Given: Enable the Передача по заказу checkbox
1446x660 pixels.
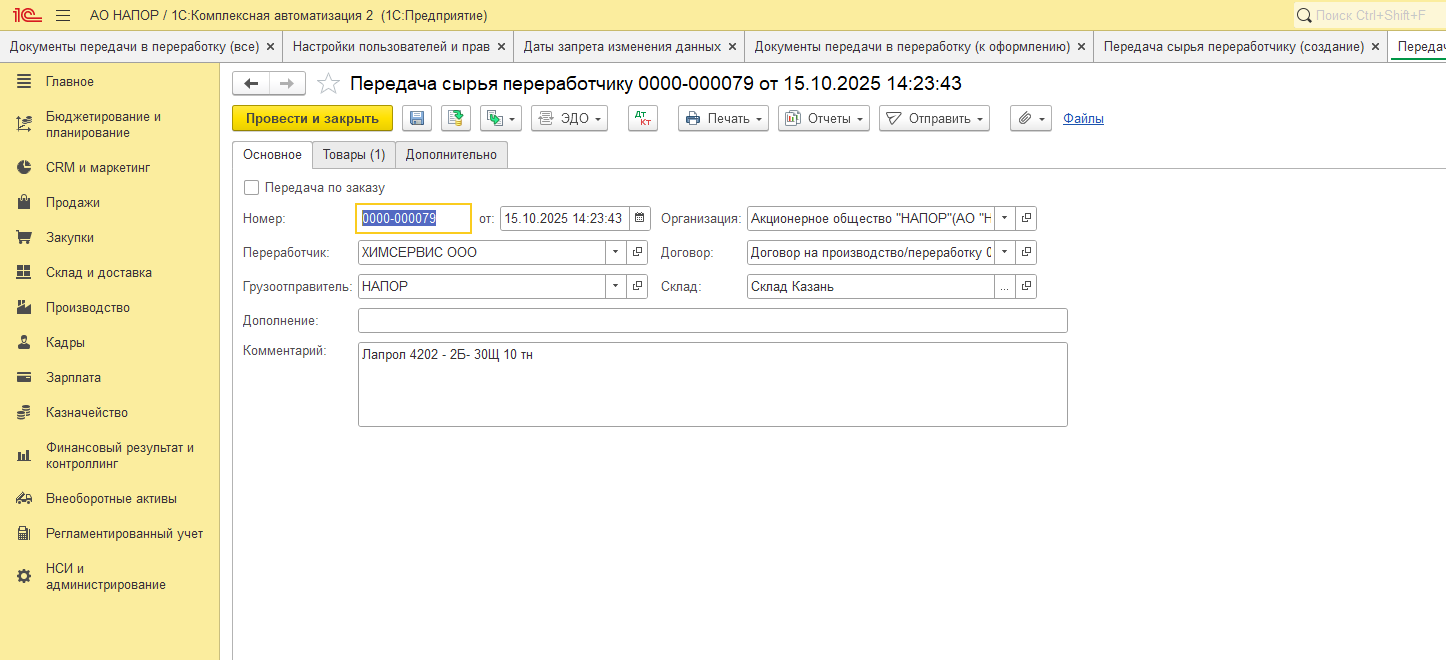Looking at the screenshot, I should (251, 187).
